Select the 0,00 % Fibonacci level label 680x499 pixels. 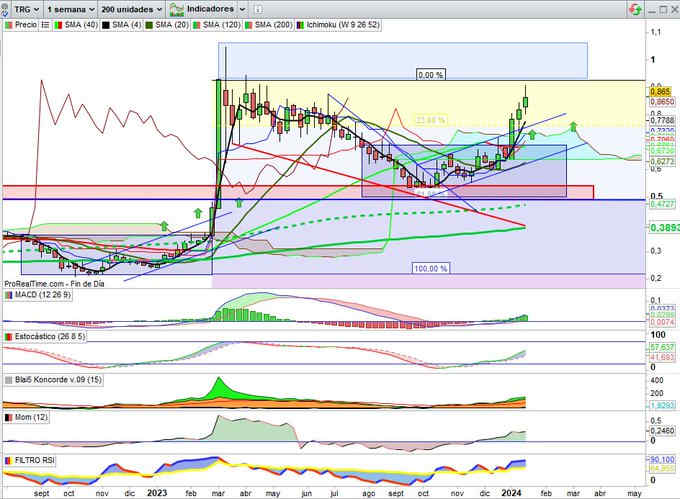pyautogui.click(x=431, y=75)
